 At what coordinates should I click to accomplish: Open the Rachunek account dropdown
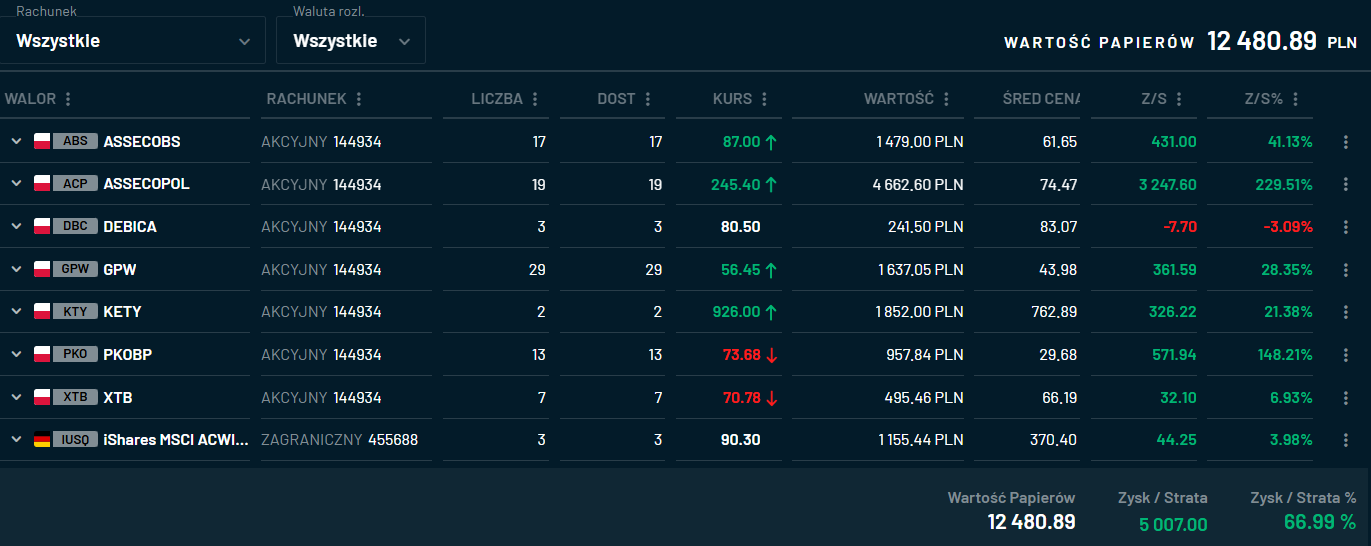click(133, 41)
